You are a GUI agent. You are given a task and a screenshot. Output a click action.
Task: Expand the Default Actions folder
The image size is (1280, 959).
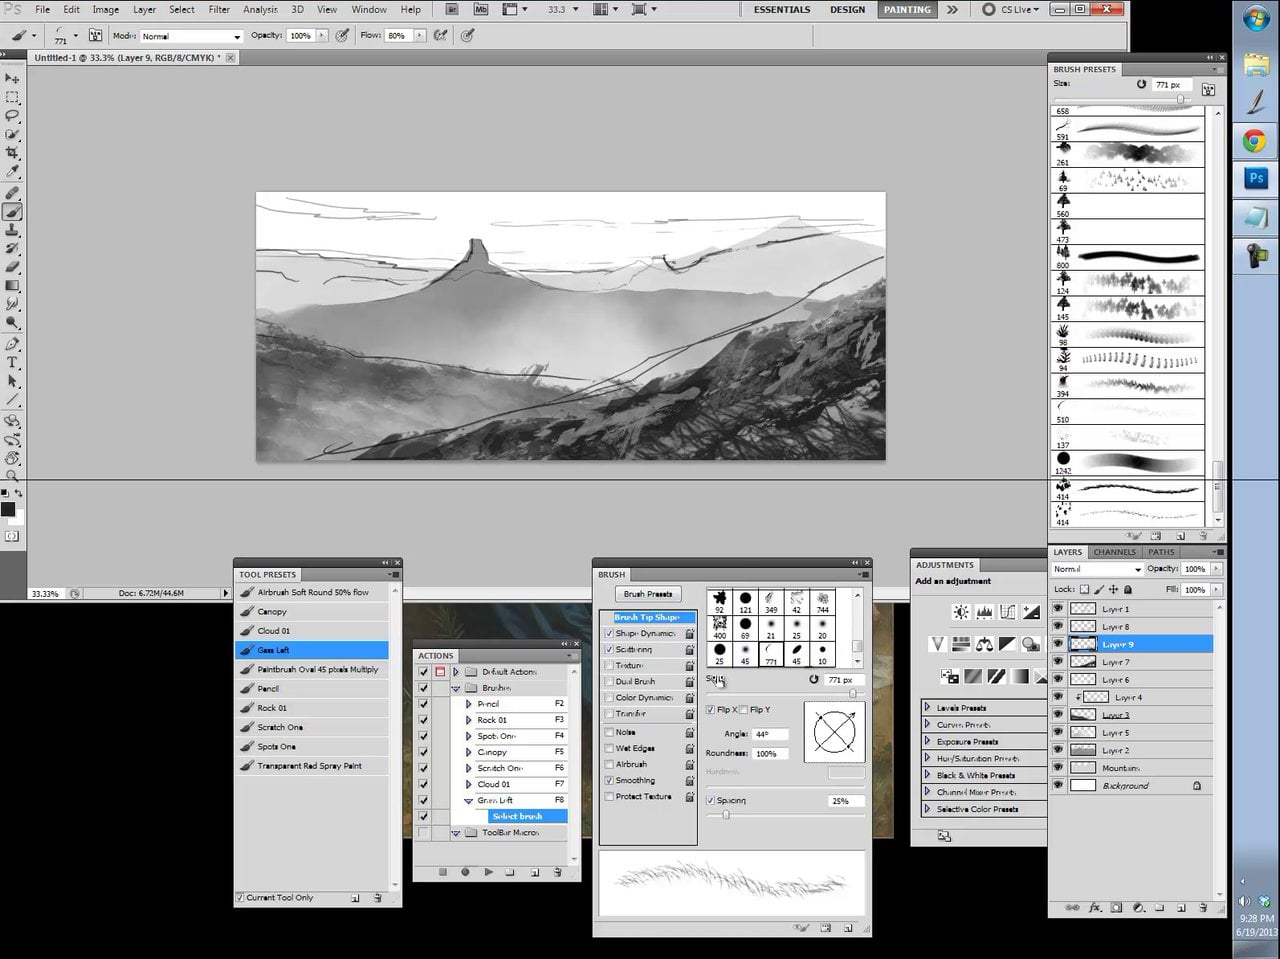pyautogui.click(x=456, y=672)
